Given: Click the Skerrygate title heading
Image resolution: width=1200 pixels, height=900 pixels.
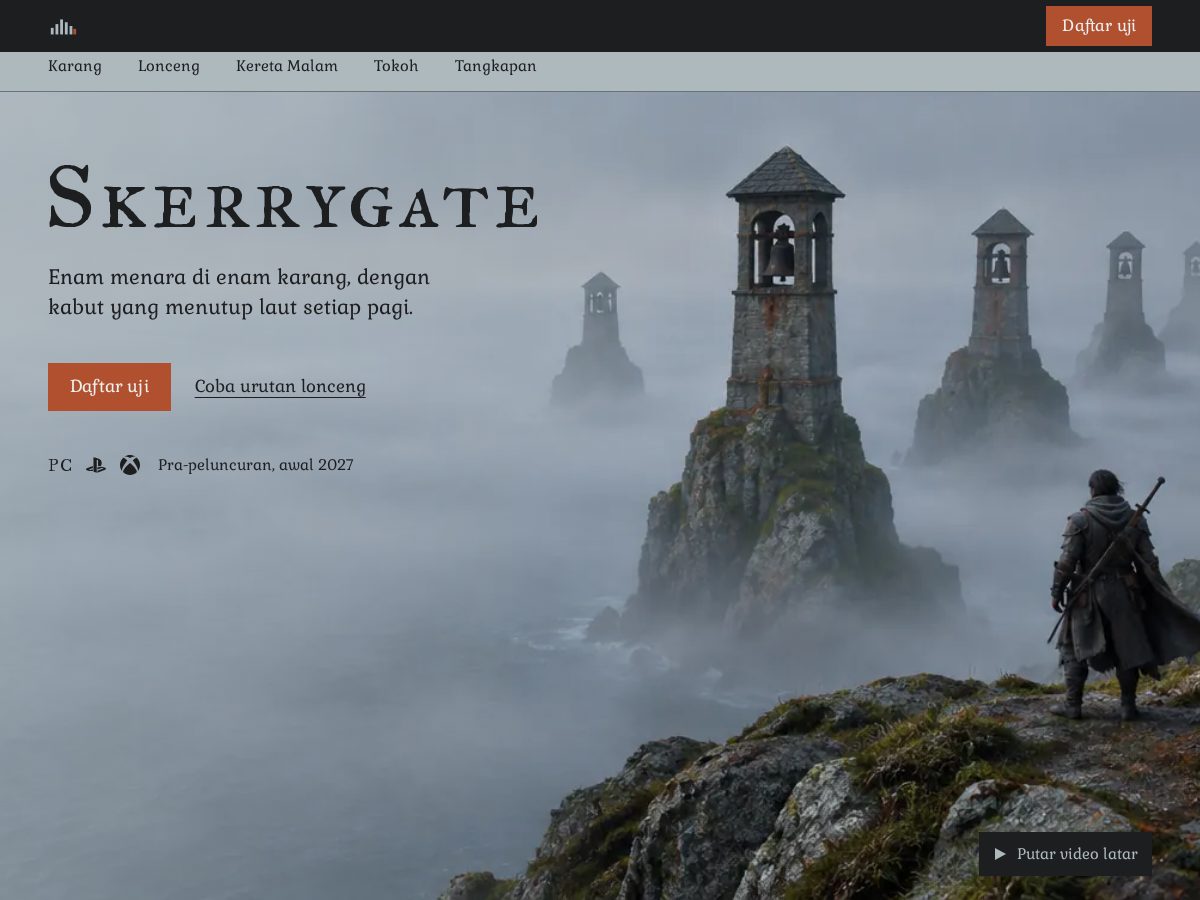Looking at the screenshot, I should click(x=293, y=198).
